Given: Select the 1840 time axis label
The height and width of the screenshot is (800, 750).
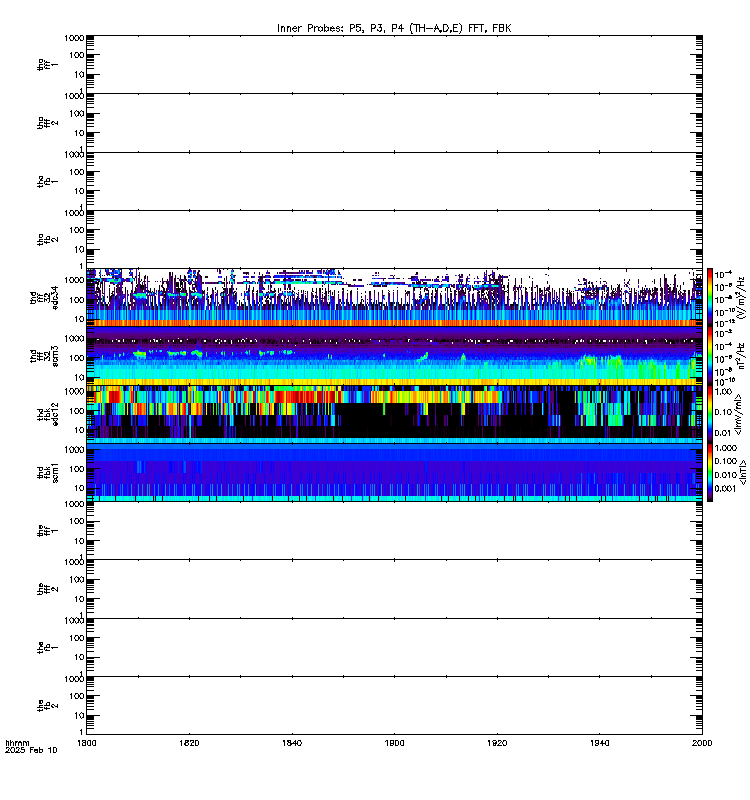Looking at the screenshot, I should coord(292,743).
